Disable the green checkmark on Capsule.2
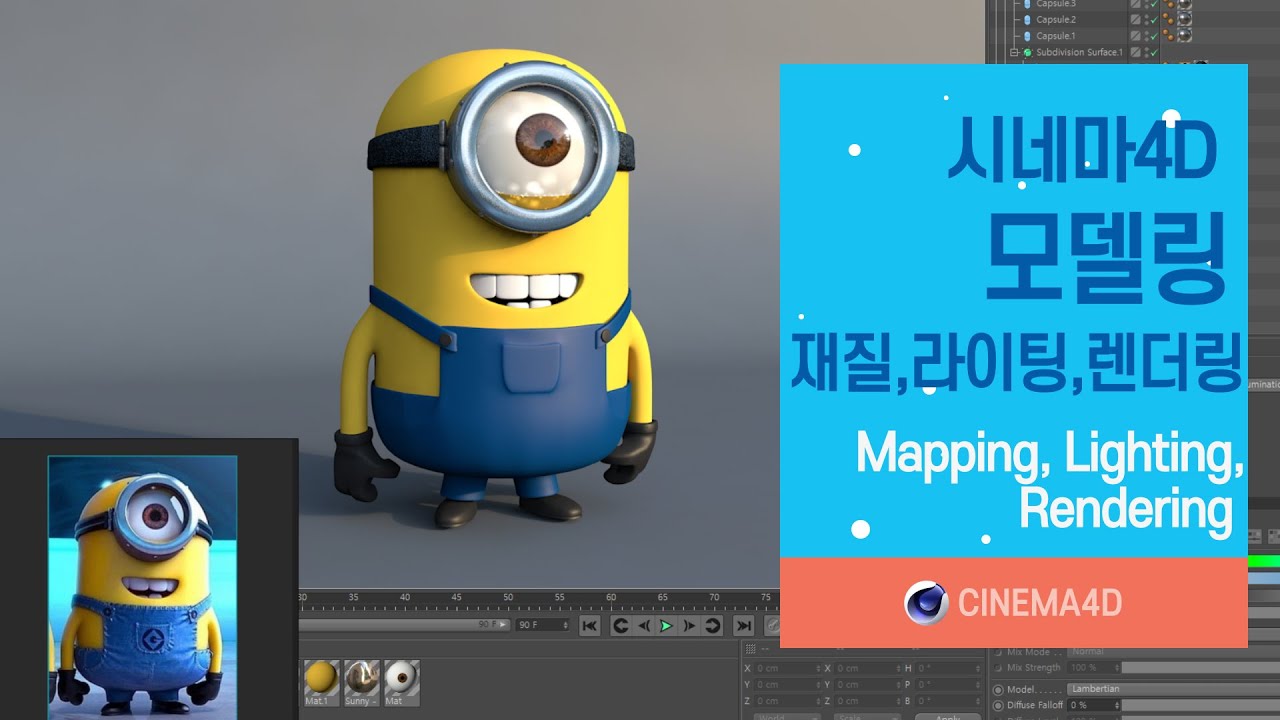Viewport: 1280px width, 720px height. tap(1153, 20)
